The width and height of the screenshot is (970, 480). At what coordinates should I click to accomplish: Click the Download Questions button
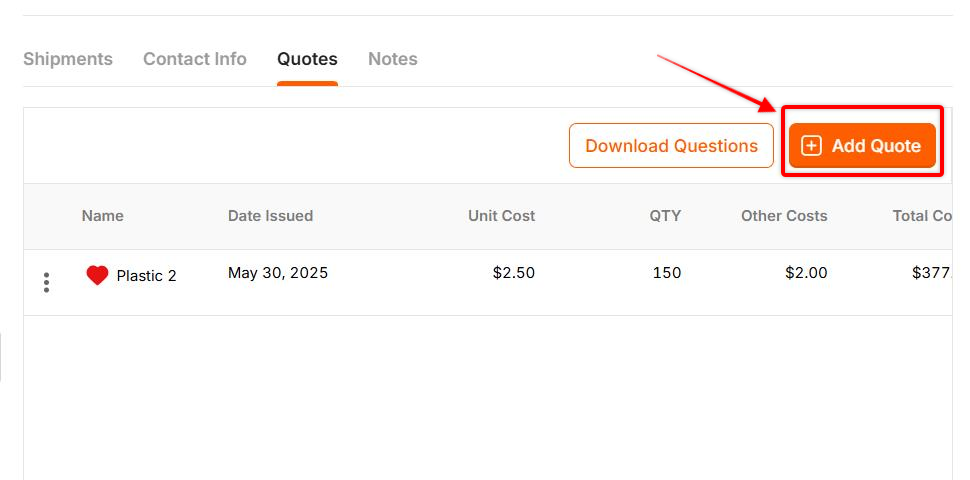tap(671, 146)
